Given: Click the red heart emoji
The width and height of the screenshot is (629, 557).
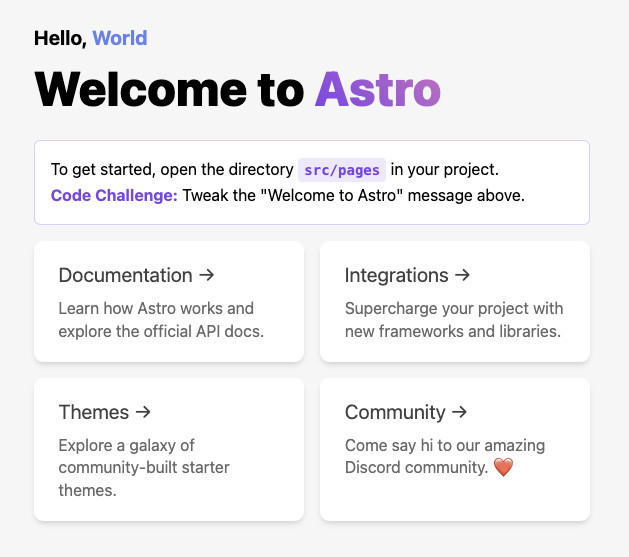Looking at the screenshot, I should click(x=503, y=467).
